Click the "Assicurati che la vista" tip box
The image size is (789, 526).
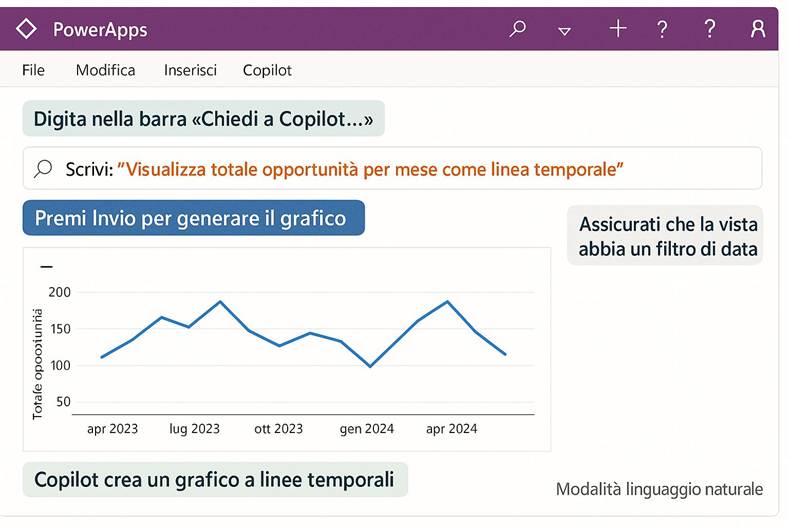667,236
